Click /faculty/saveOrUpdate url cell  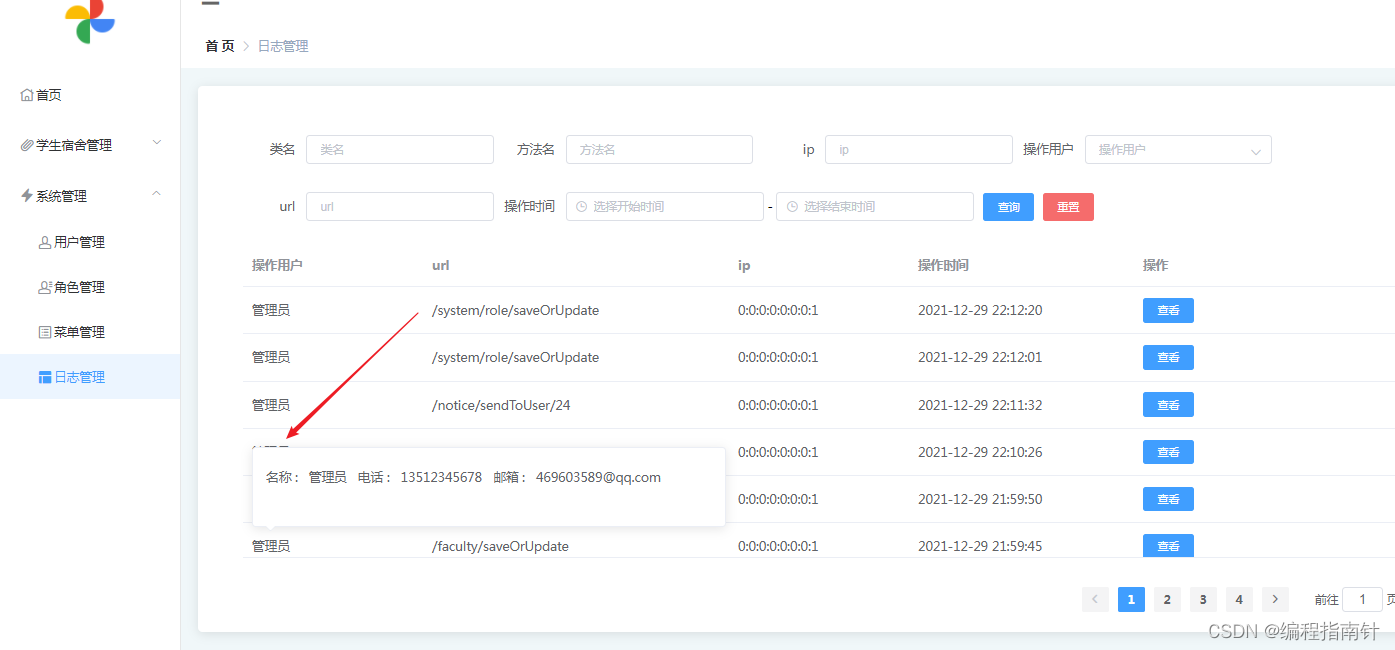click(x=500, y=546)
